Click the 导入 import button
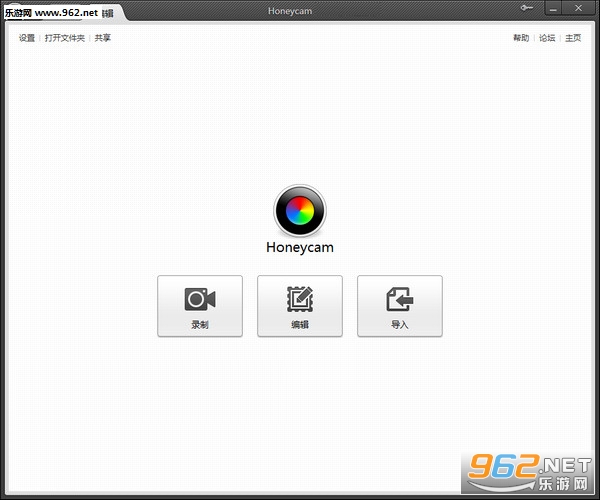Image resolution: width=600 pixels, height=500 pixels. tap(400, 306)
